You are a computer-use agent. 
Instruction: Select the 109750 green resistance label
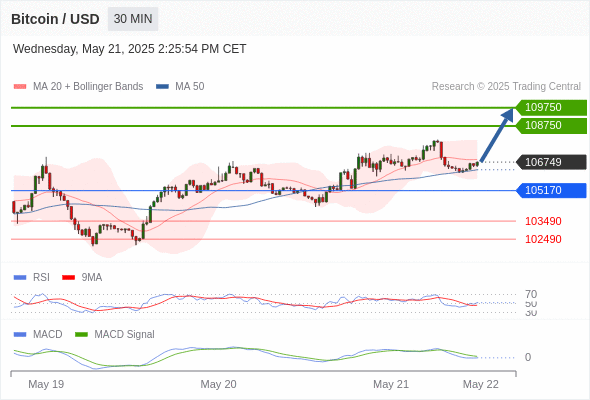(x=551, y=107)
